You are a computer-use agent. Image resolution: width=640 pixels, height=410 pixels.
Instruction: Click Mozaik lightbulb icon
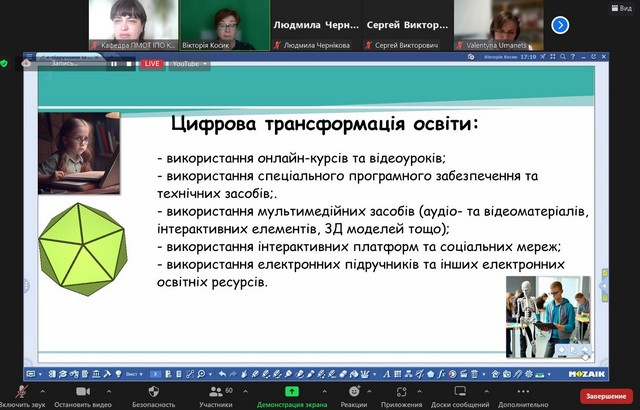pos(118,374)
